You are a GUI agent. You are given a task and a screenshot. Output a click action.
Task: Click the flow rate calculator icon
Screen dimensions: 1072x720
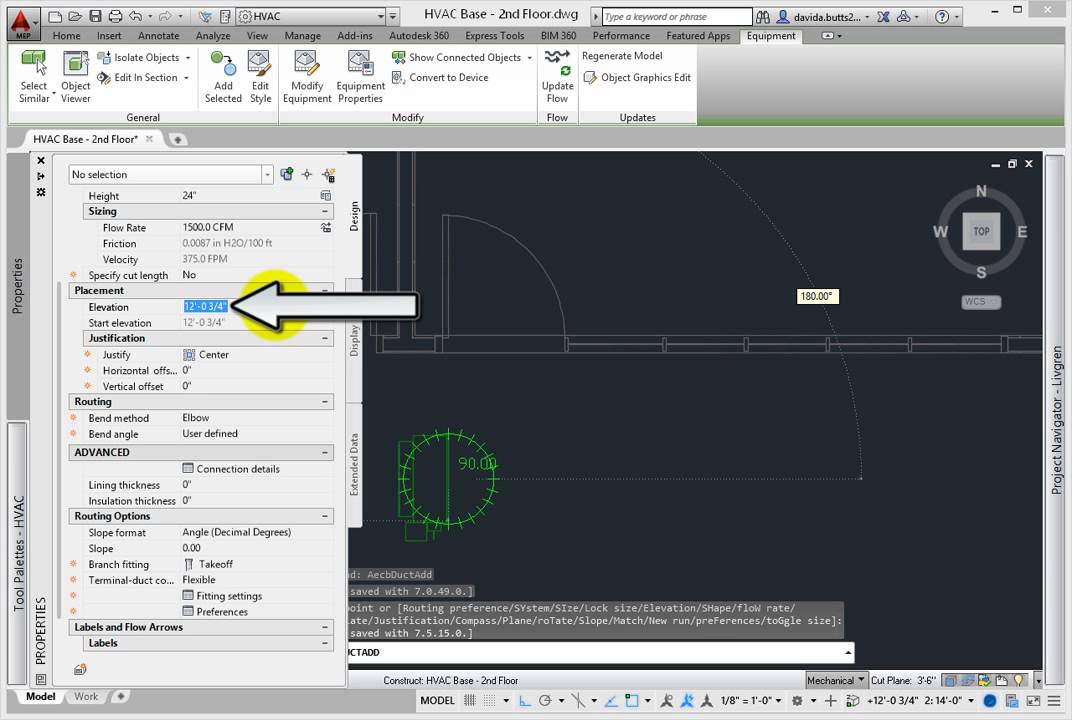326,227
